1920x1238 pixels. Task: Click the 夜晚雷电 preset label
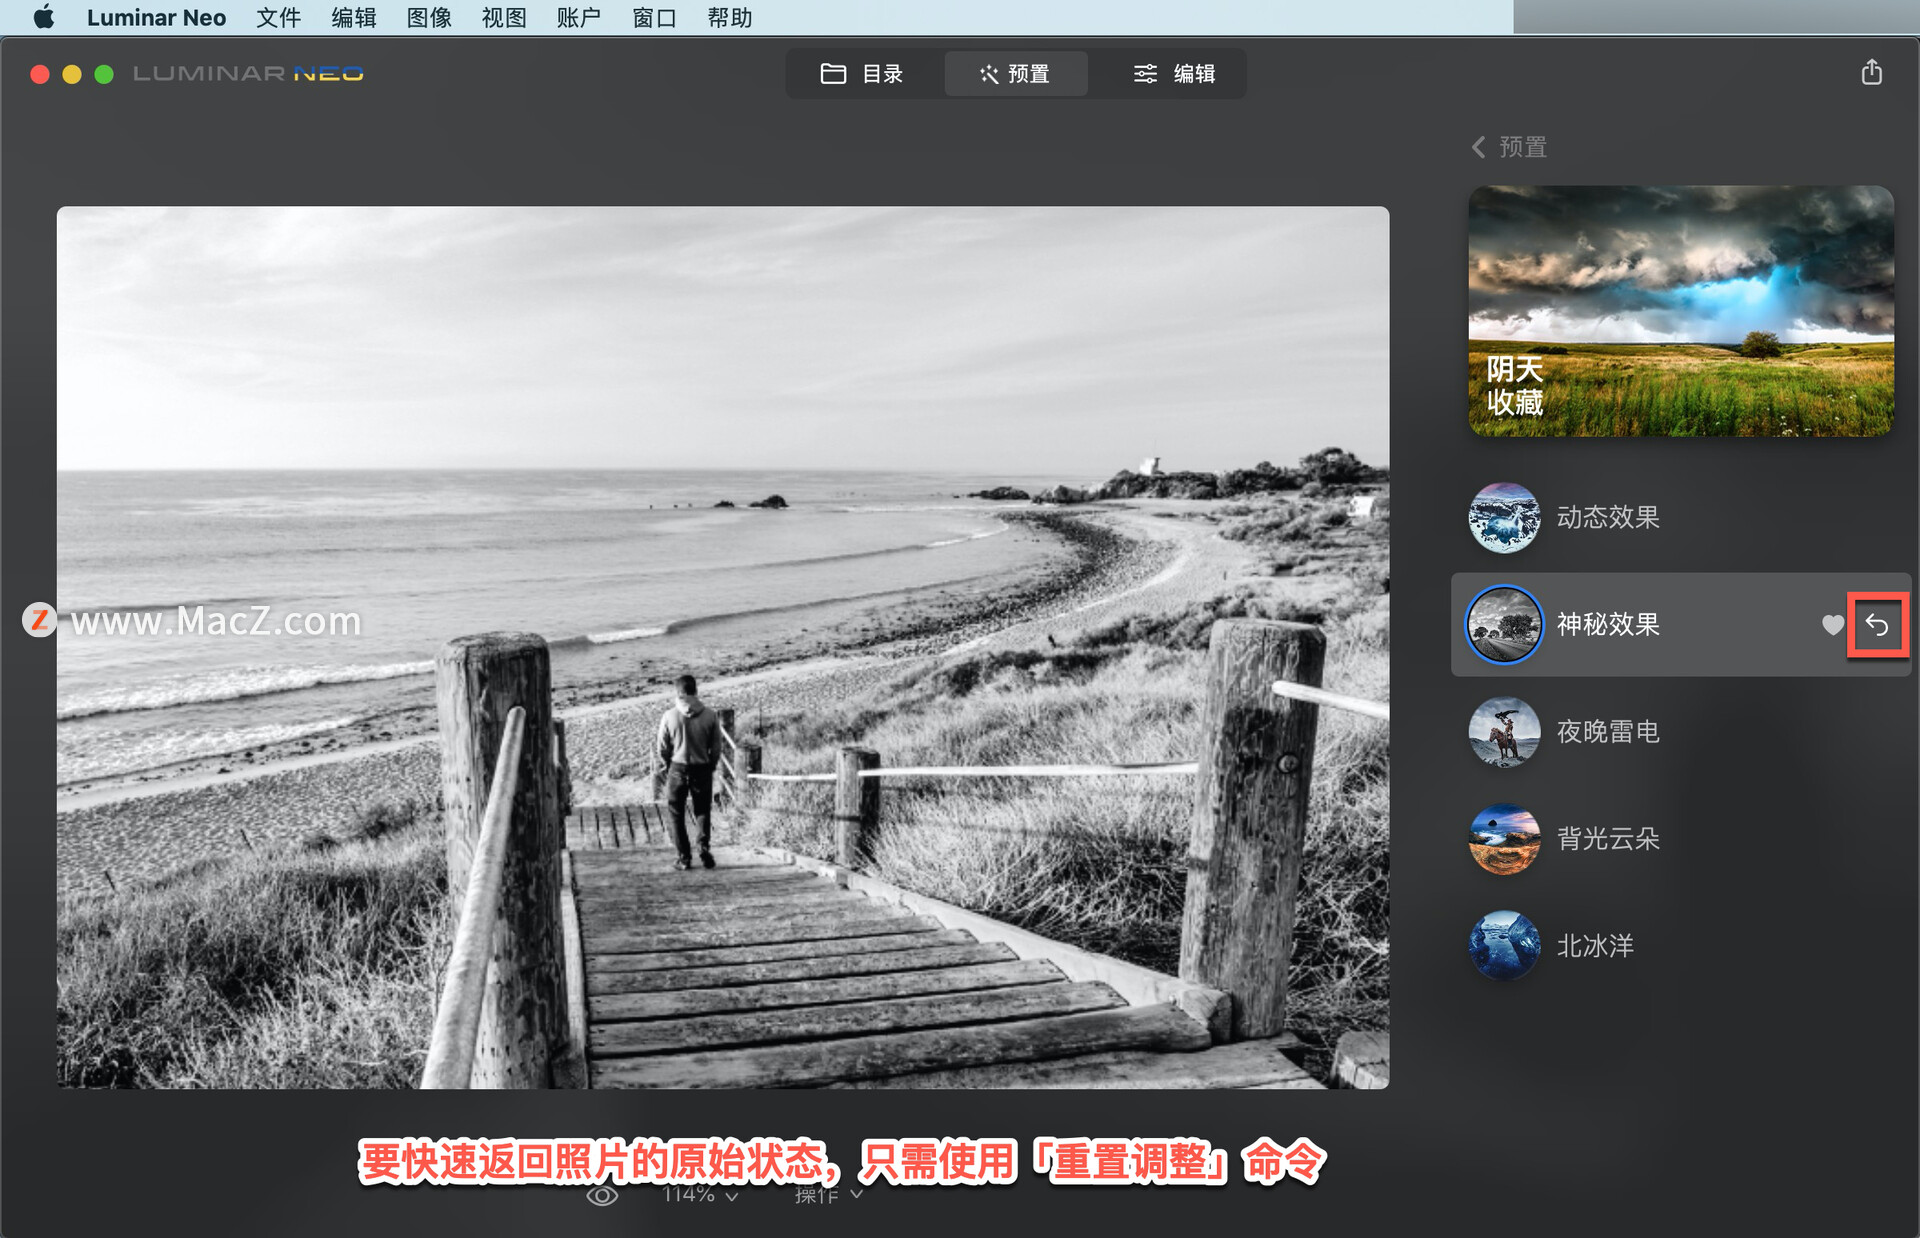[1608, 732]
